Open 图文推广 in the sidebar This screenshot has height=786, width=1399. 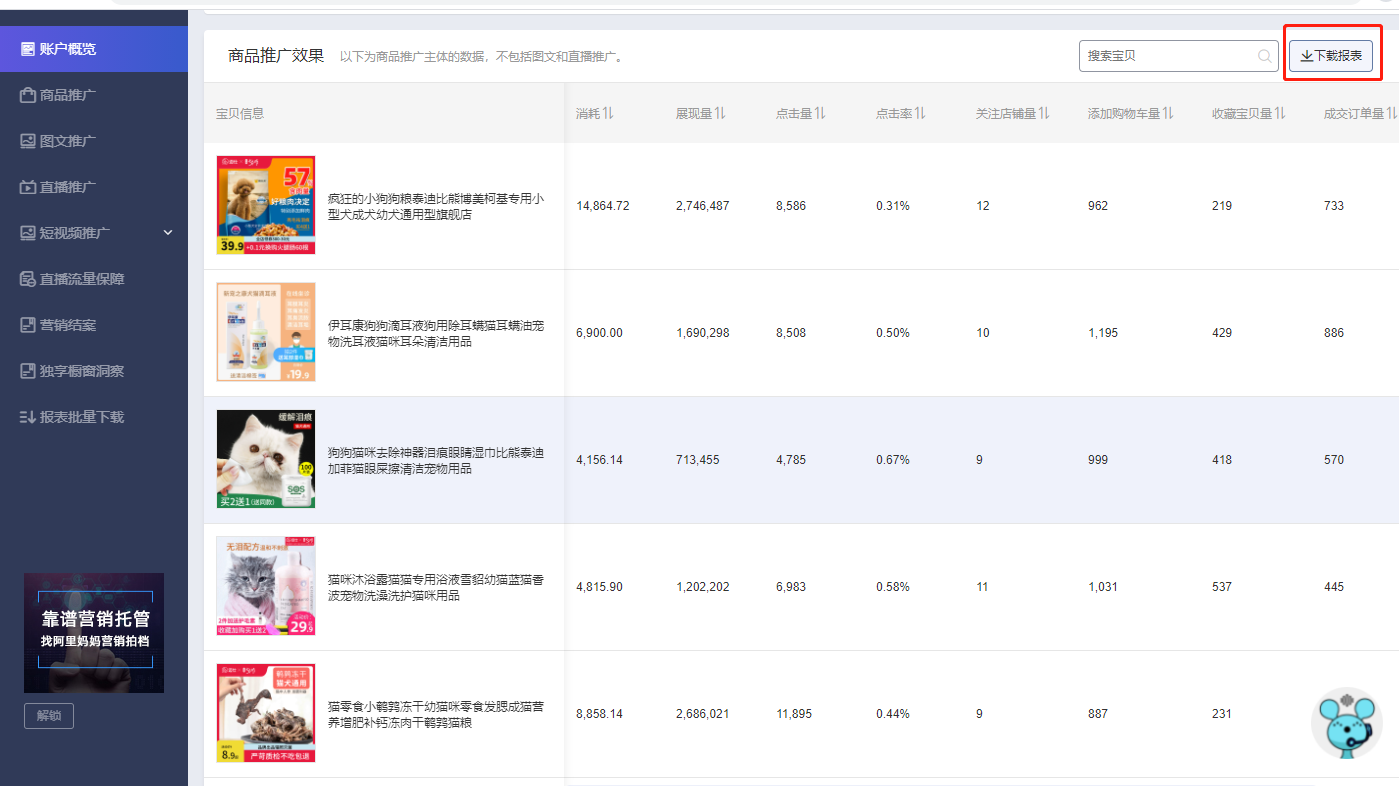pyautogui.click(x=94, y=141)
